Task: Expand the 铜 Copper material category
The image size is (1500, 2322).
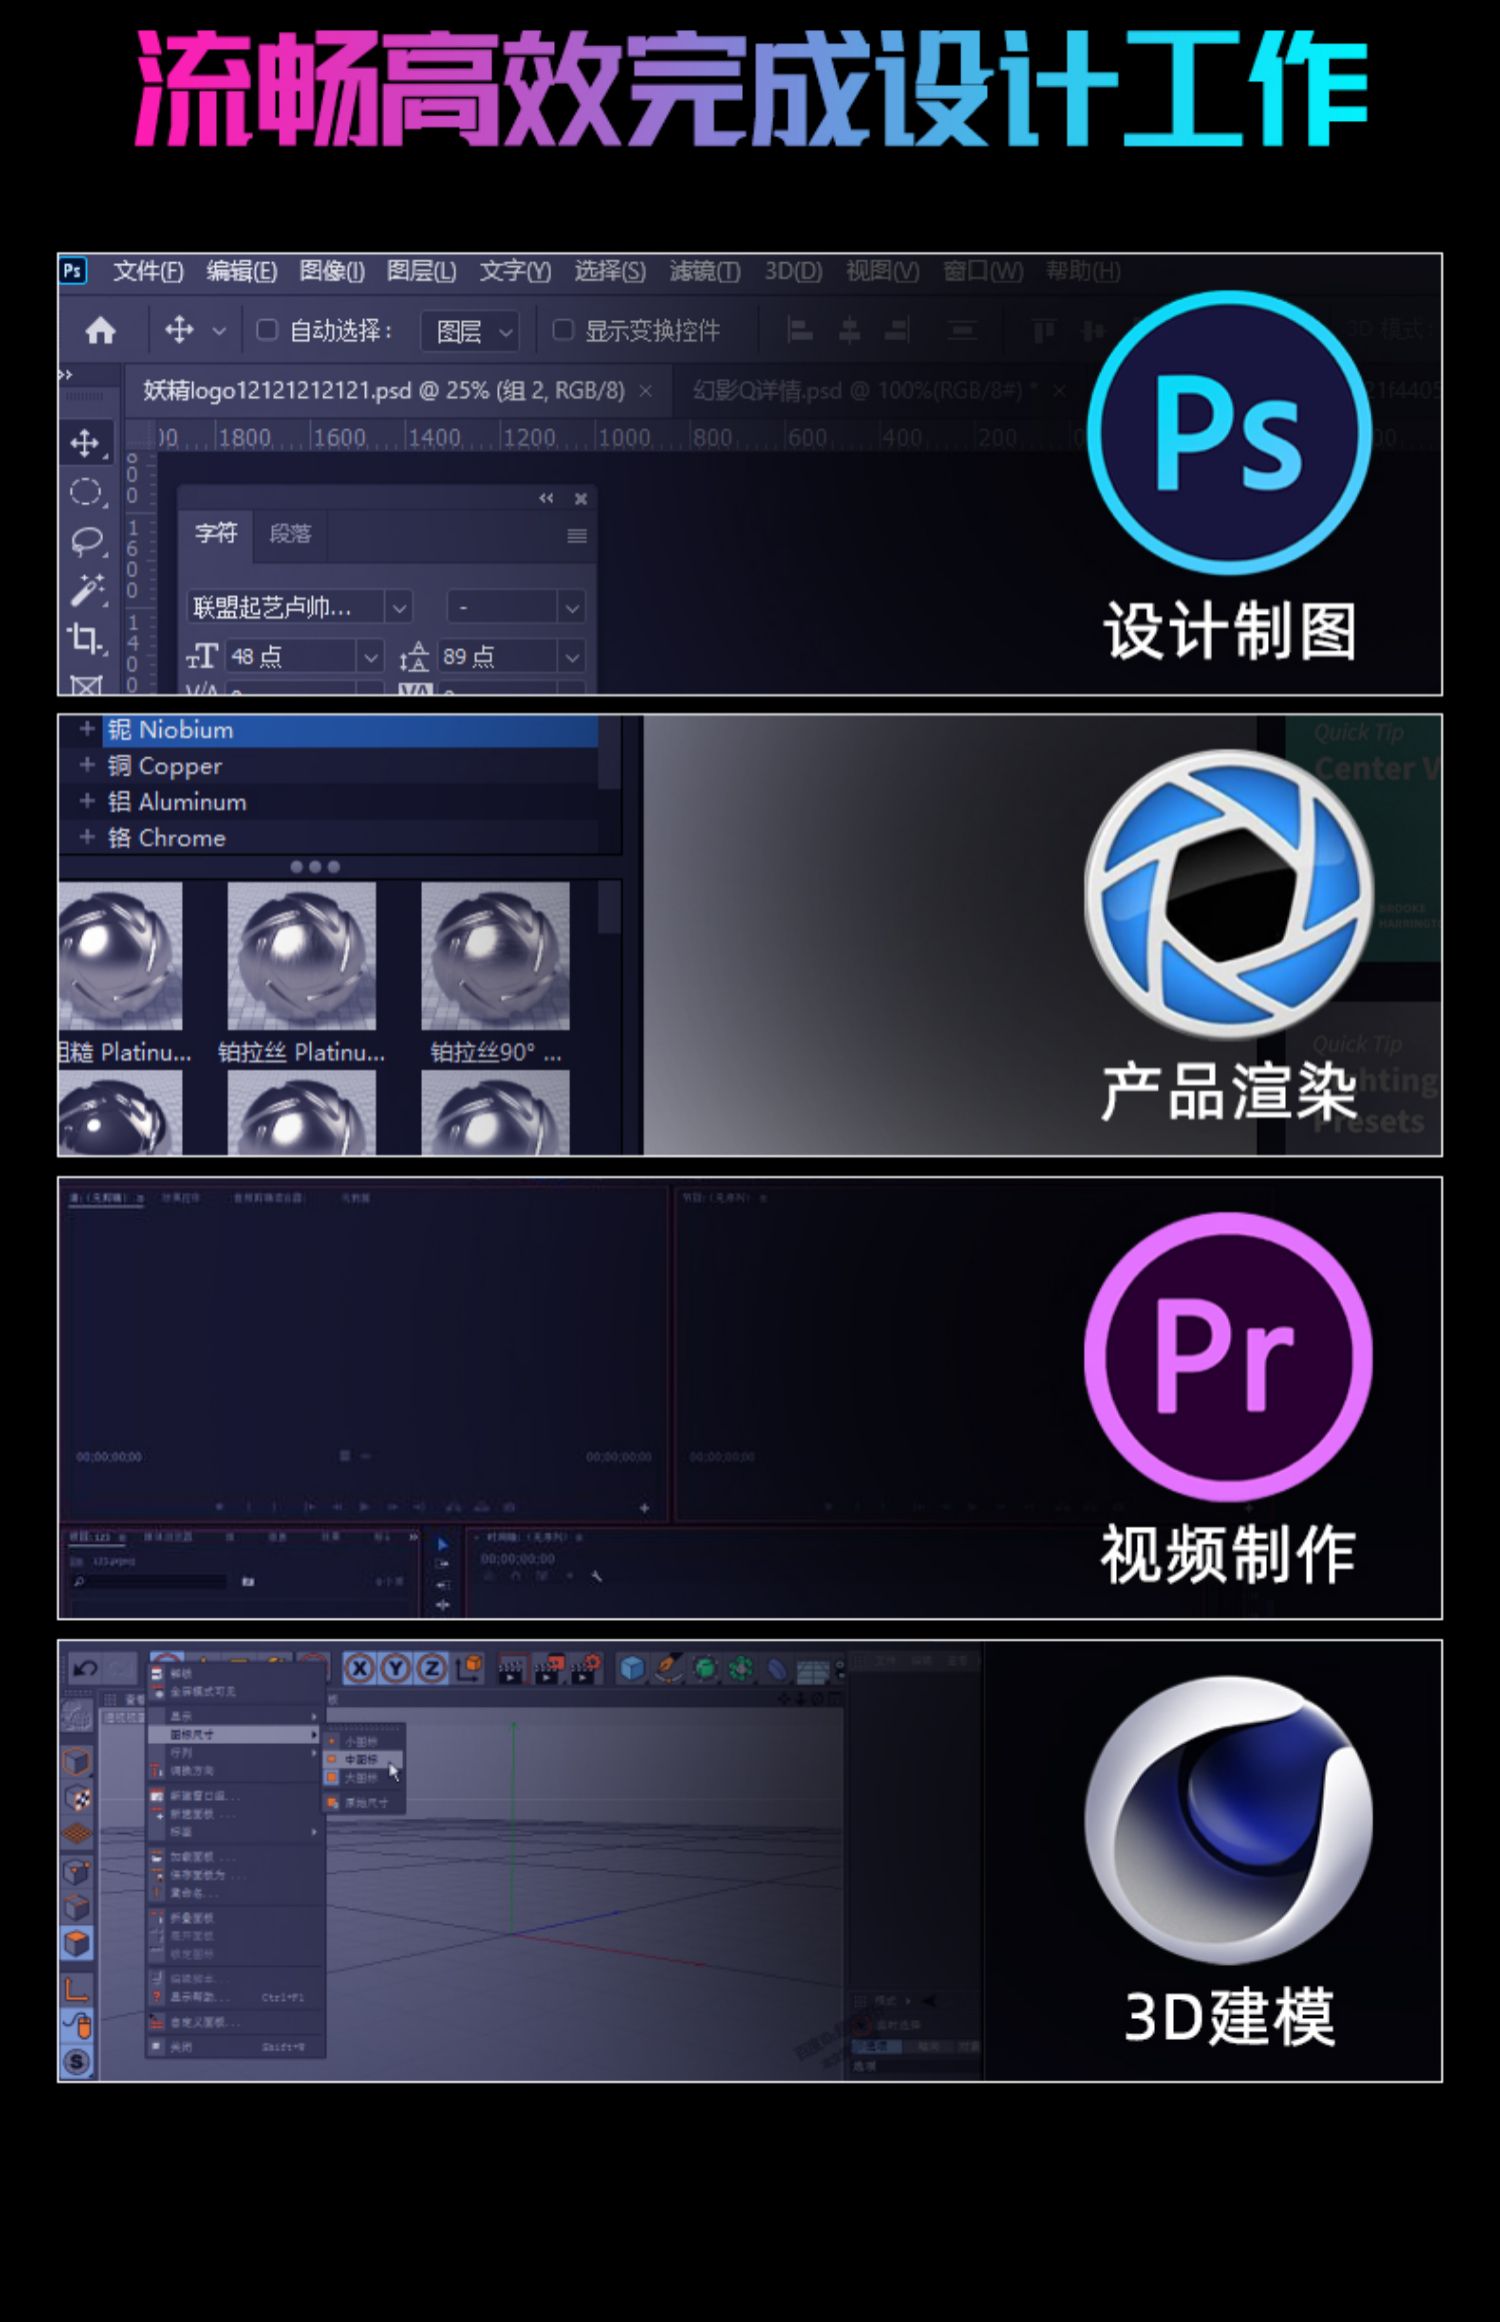Action: [87, 765]
